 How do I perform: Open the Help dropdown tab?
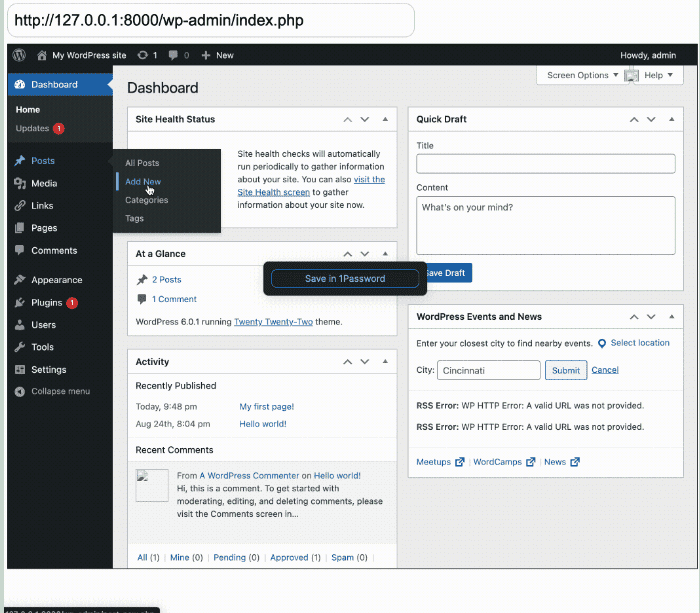(658, 75)
